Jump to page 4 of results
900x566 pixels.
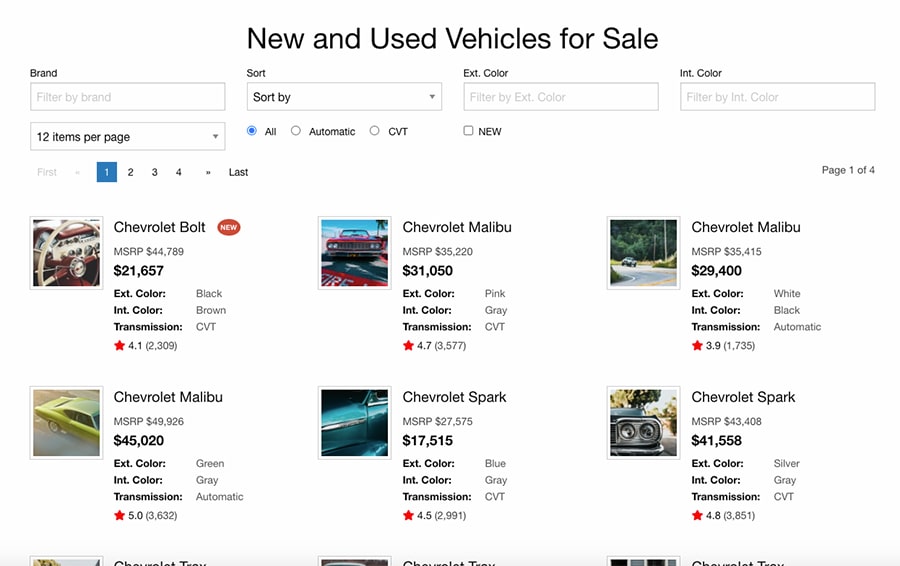click(x=179, y=172)
